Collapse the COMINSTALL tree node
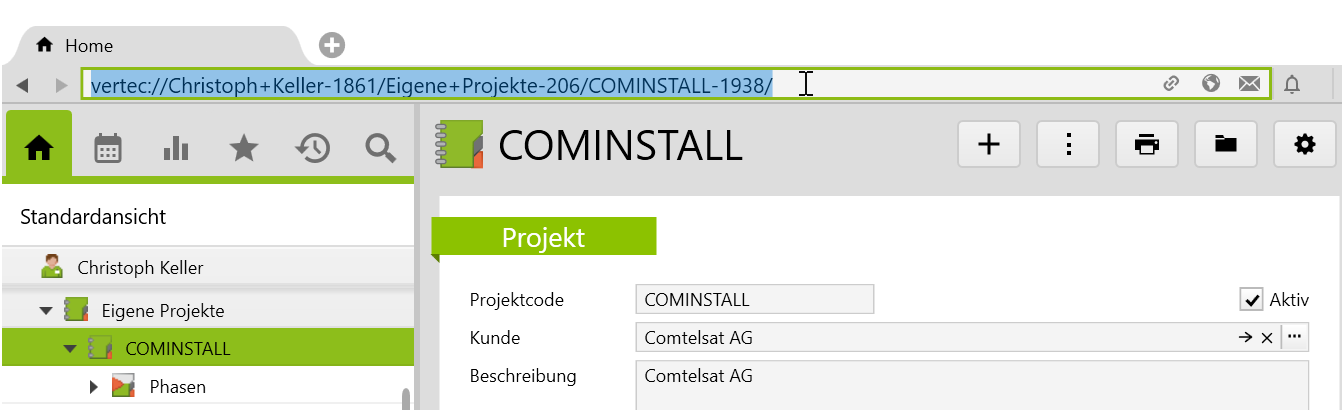The width and height of the screenshot is (1342, 410). tap(70, 349)
